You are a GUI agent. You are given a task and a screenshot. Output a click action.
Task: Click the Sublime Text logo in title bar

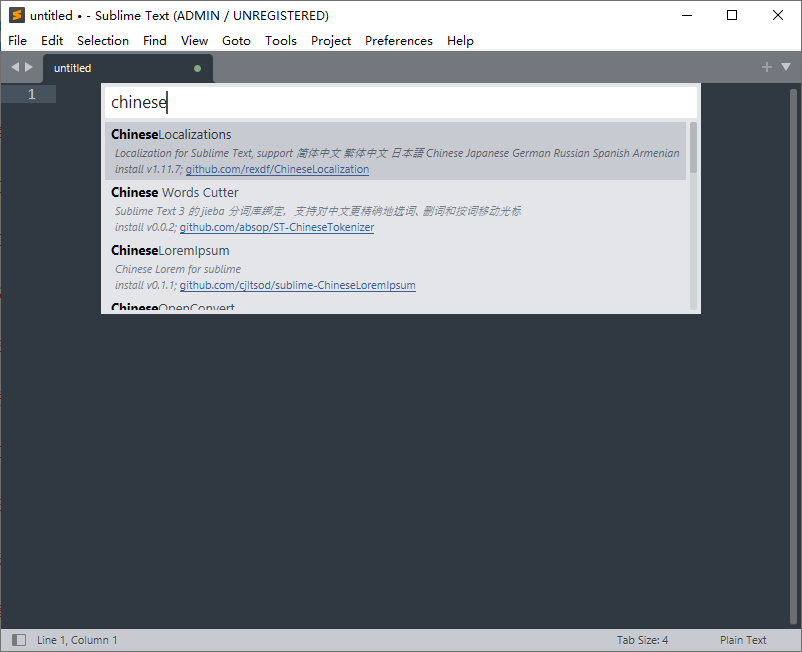pyautogui.click(x=17, y=15)
